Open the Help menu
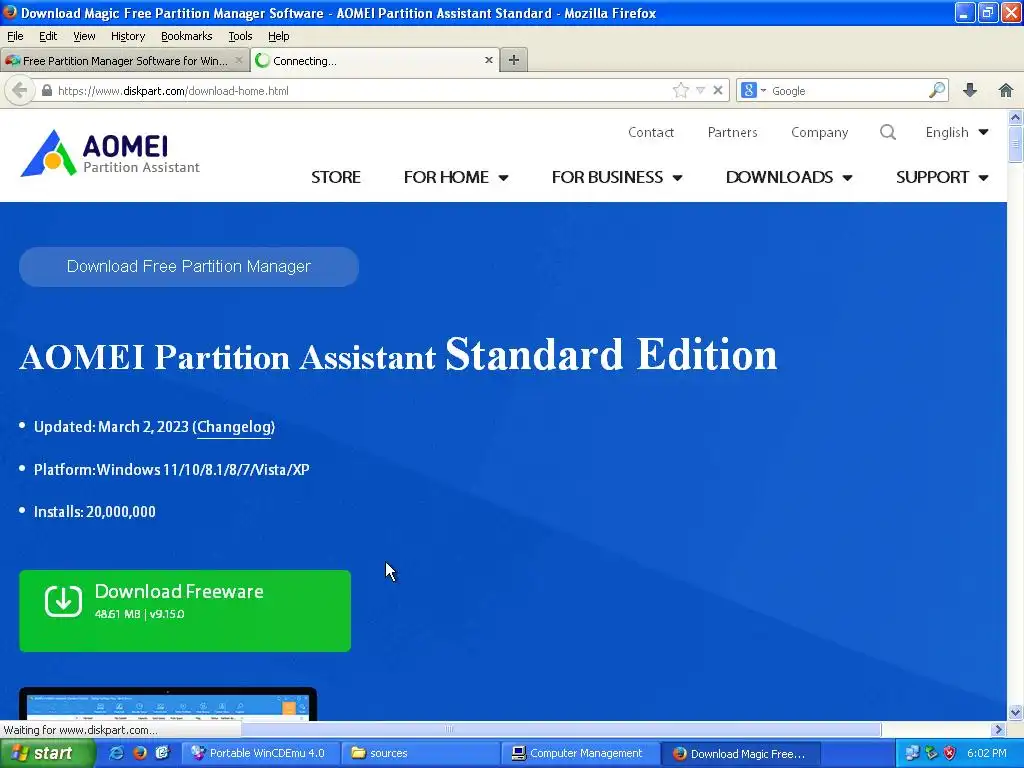The width and height of the screenshot is (1024, 768). click(x=278, y=36)
